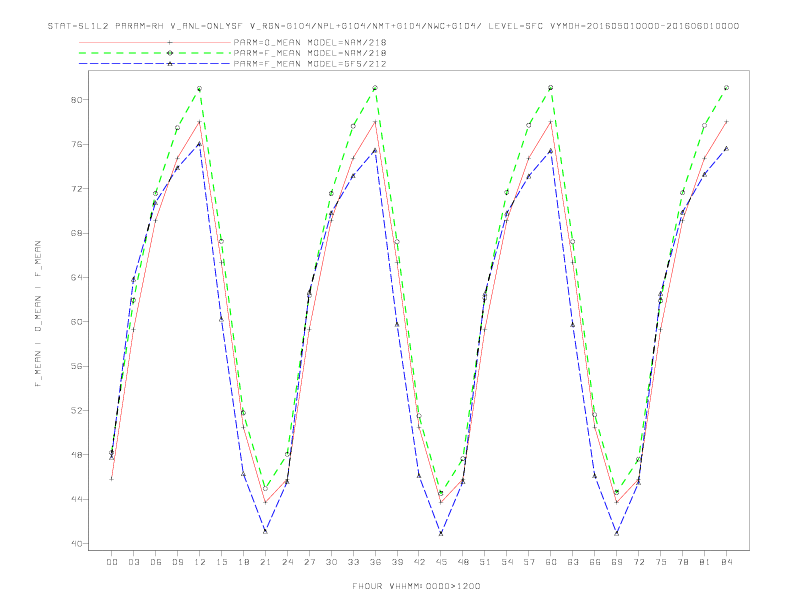Click x-axis tick label 21
792x612 pixels.
tap(265, 562)
